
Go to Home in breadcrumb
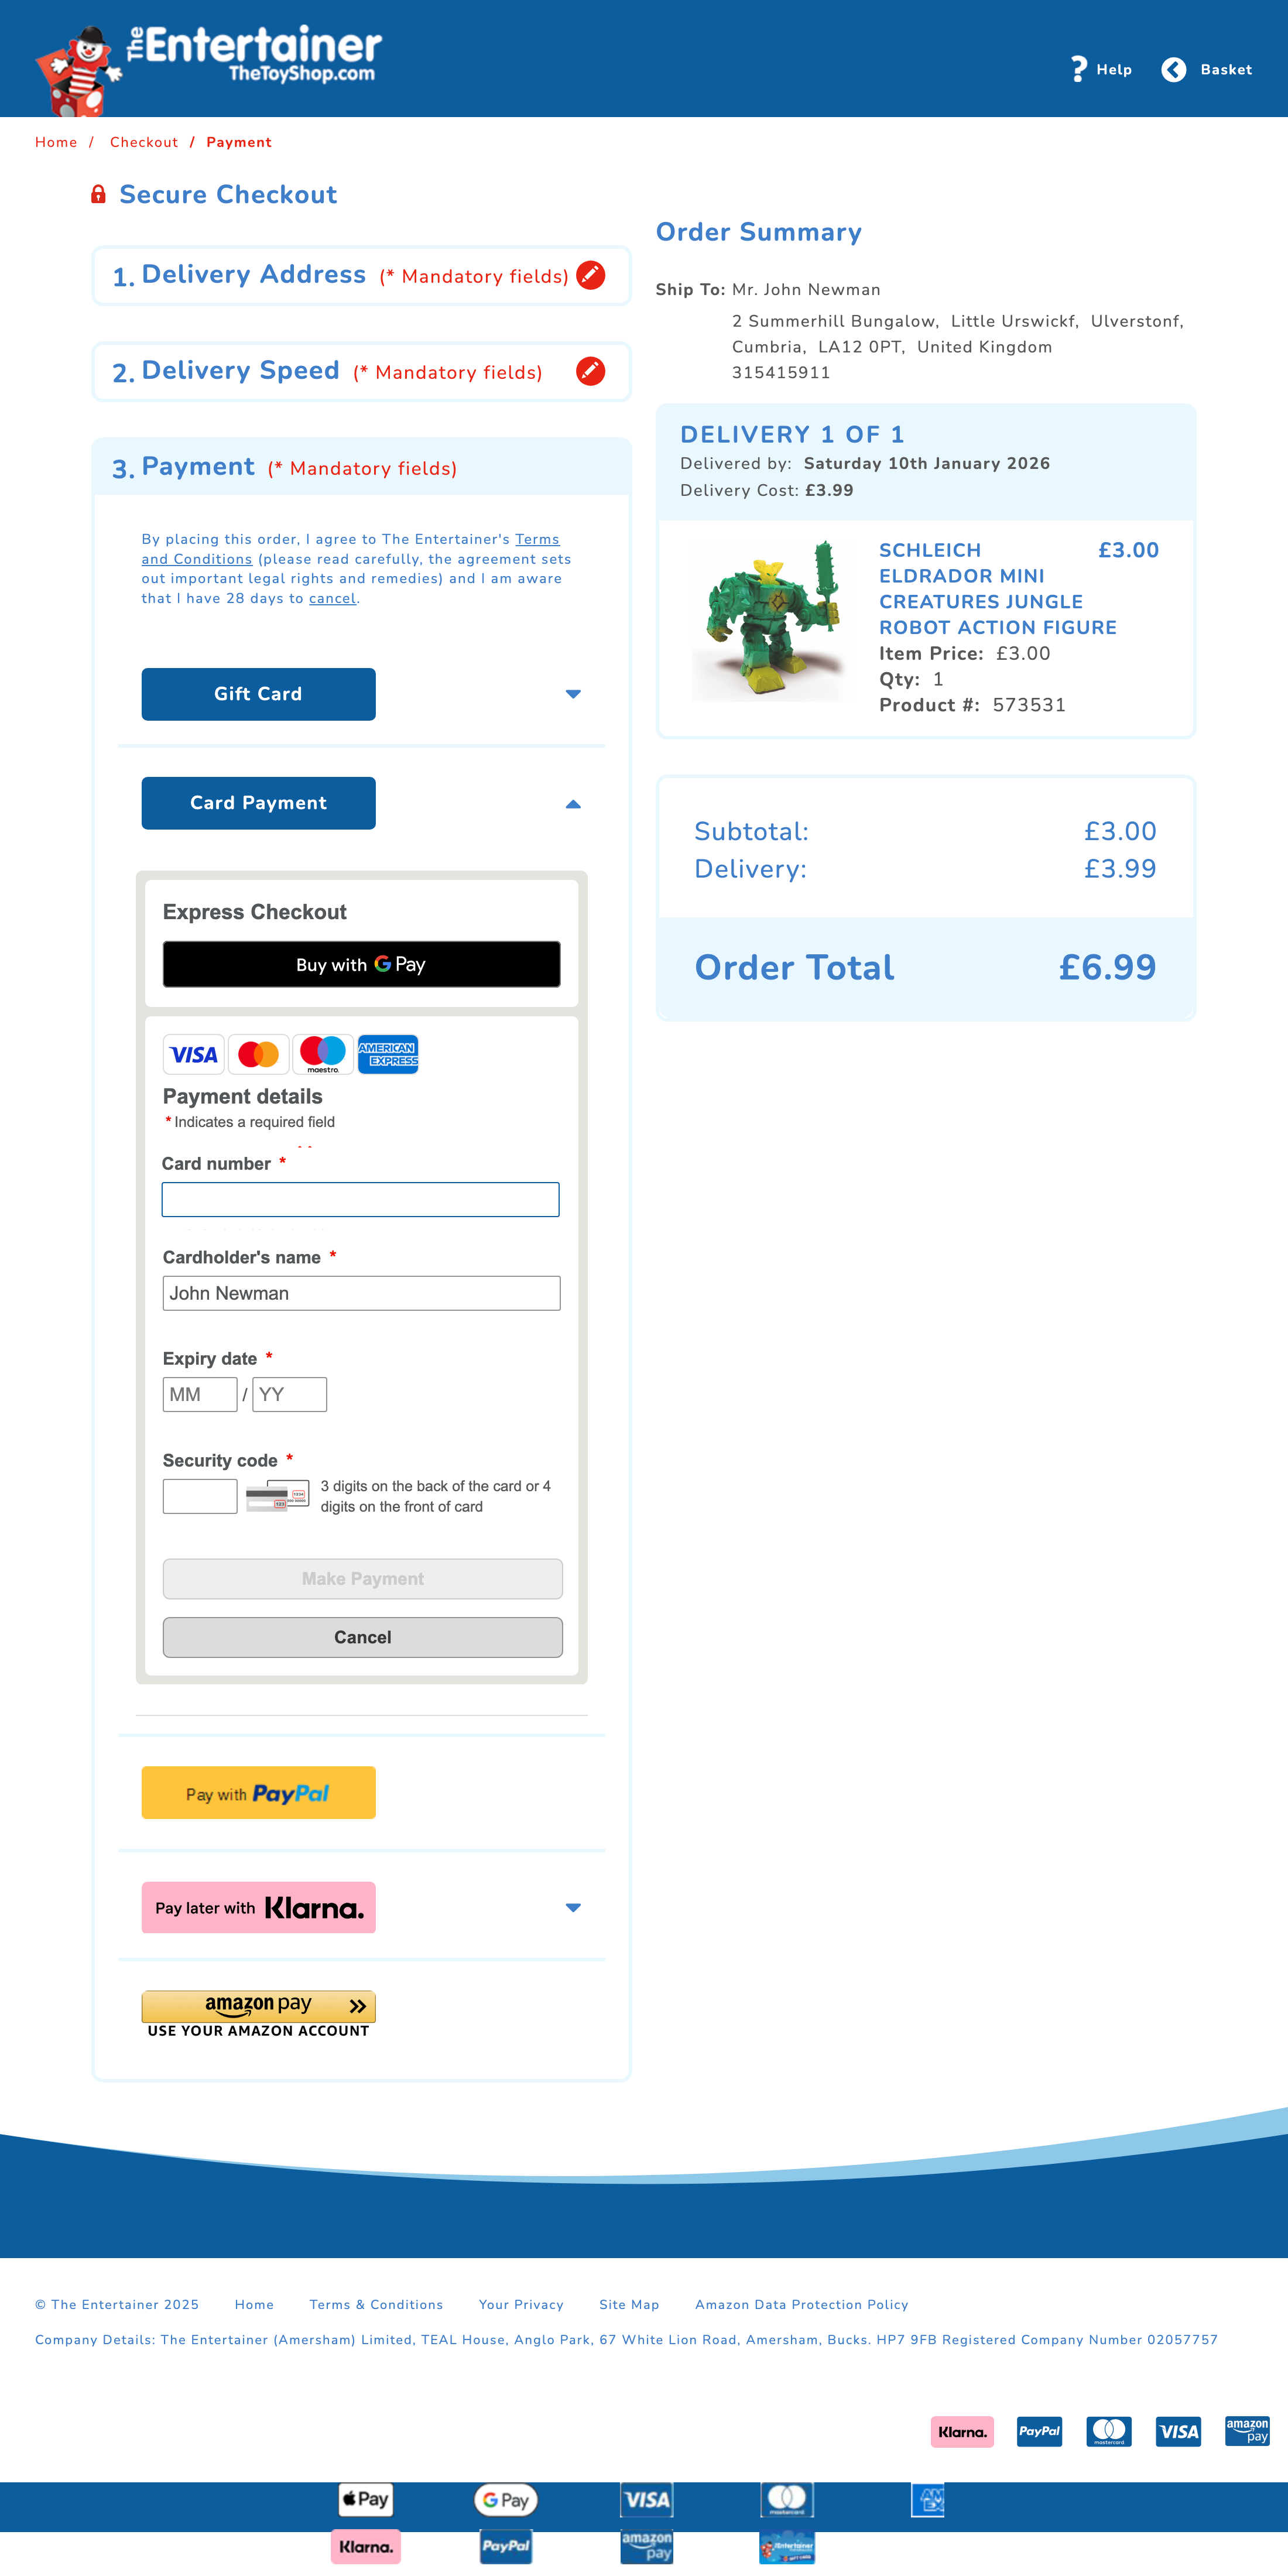point(56,142)
